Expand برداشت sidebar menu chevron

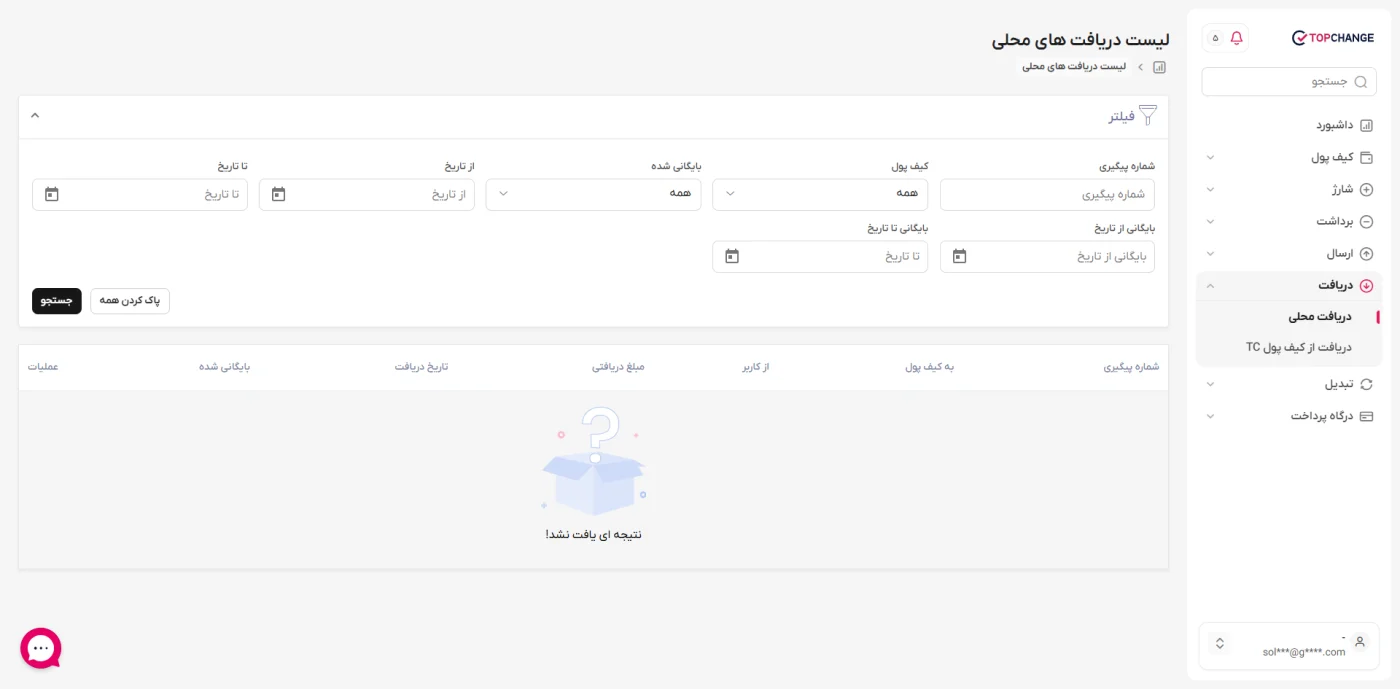point(1210,221)
